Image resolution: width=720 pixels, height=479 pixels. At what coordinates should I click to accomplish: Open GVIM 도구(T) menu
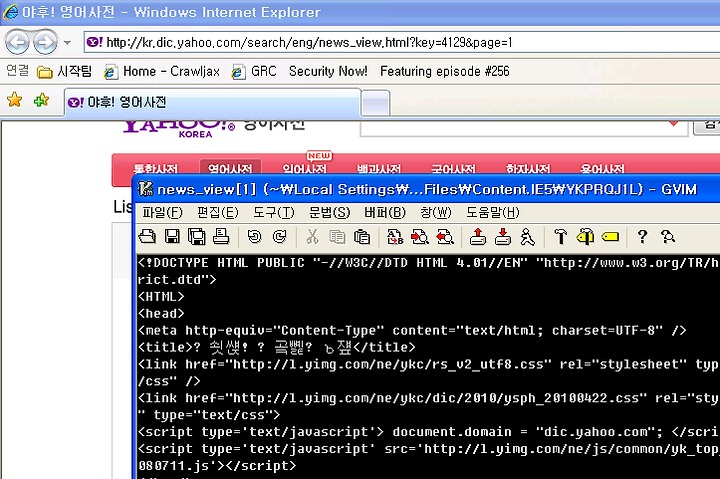click(x=274, y=213)
